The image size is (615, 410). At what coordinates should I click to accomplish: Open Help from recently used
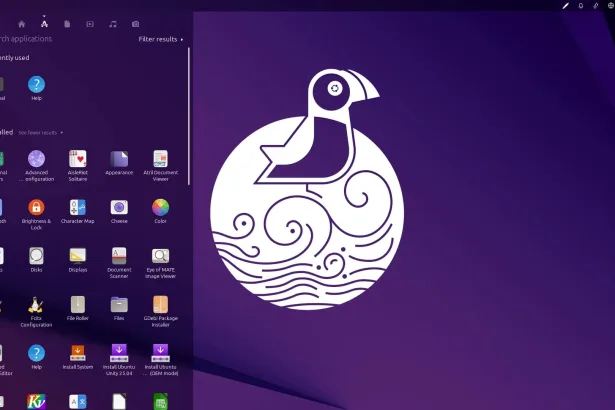coord(37,86)
